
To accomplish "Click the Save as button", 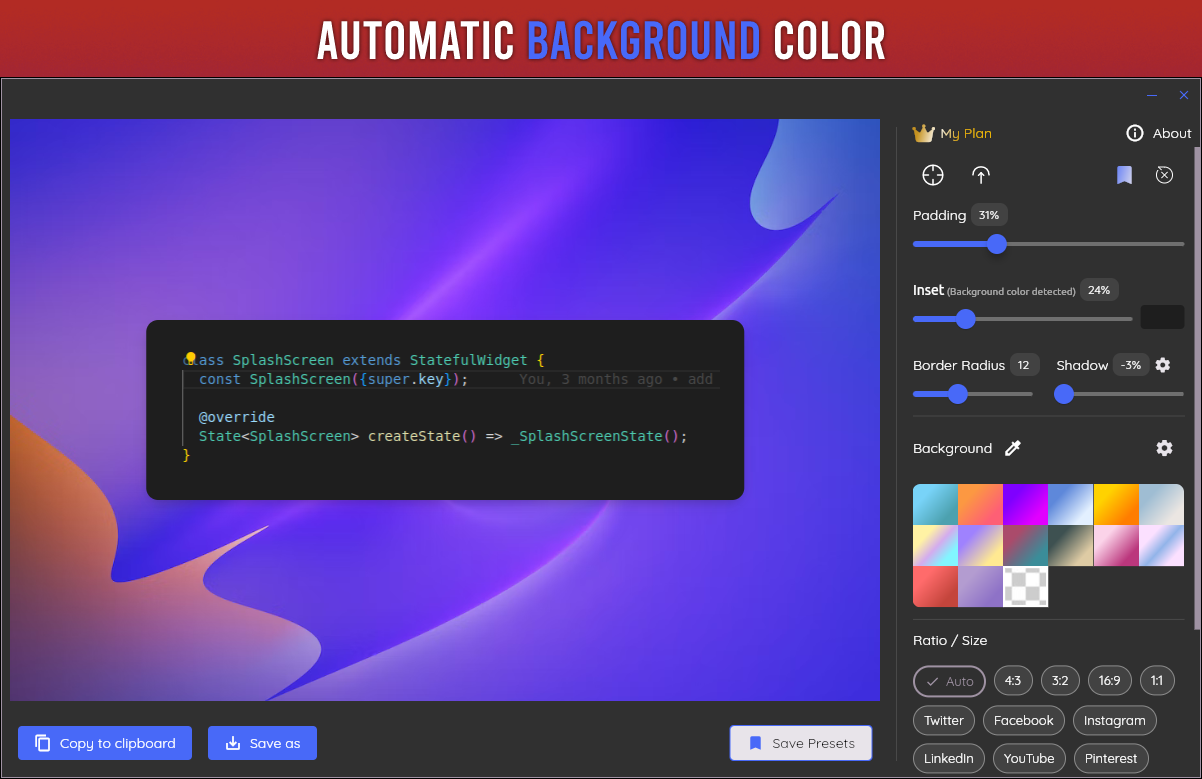I will (x=262, y=743).
